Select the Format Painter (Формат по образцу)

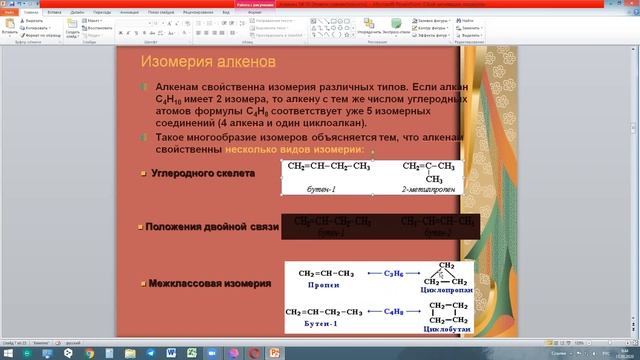(x=40, y=36)
